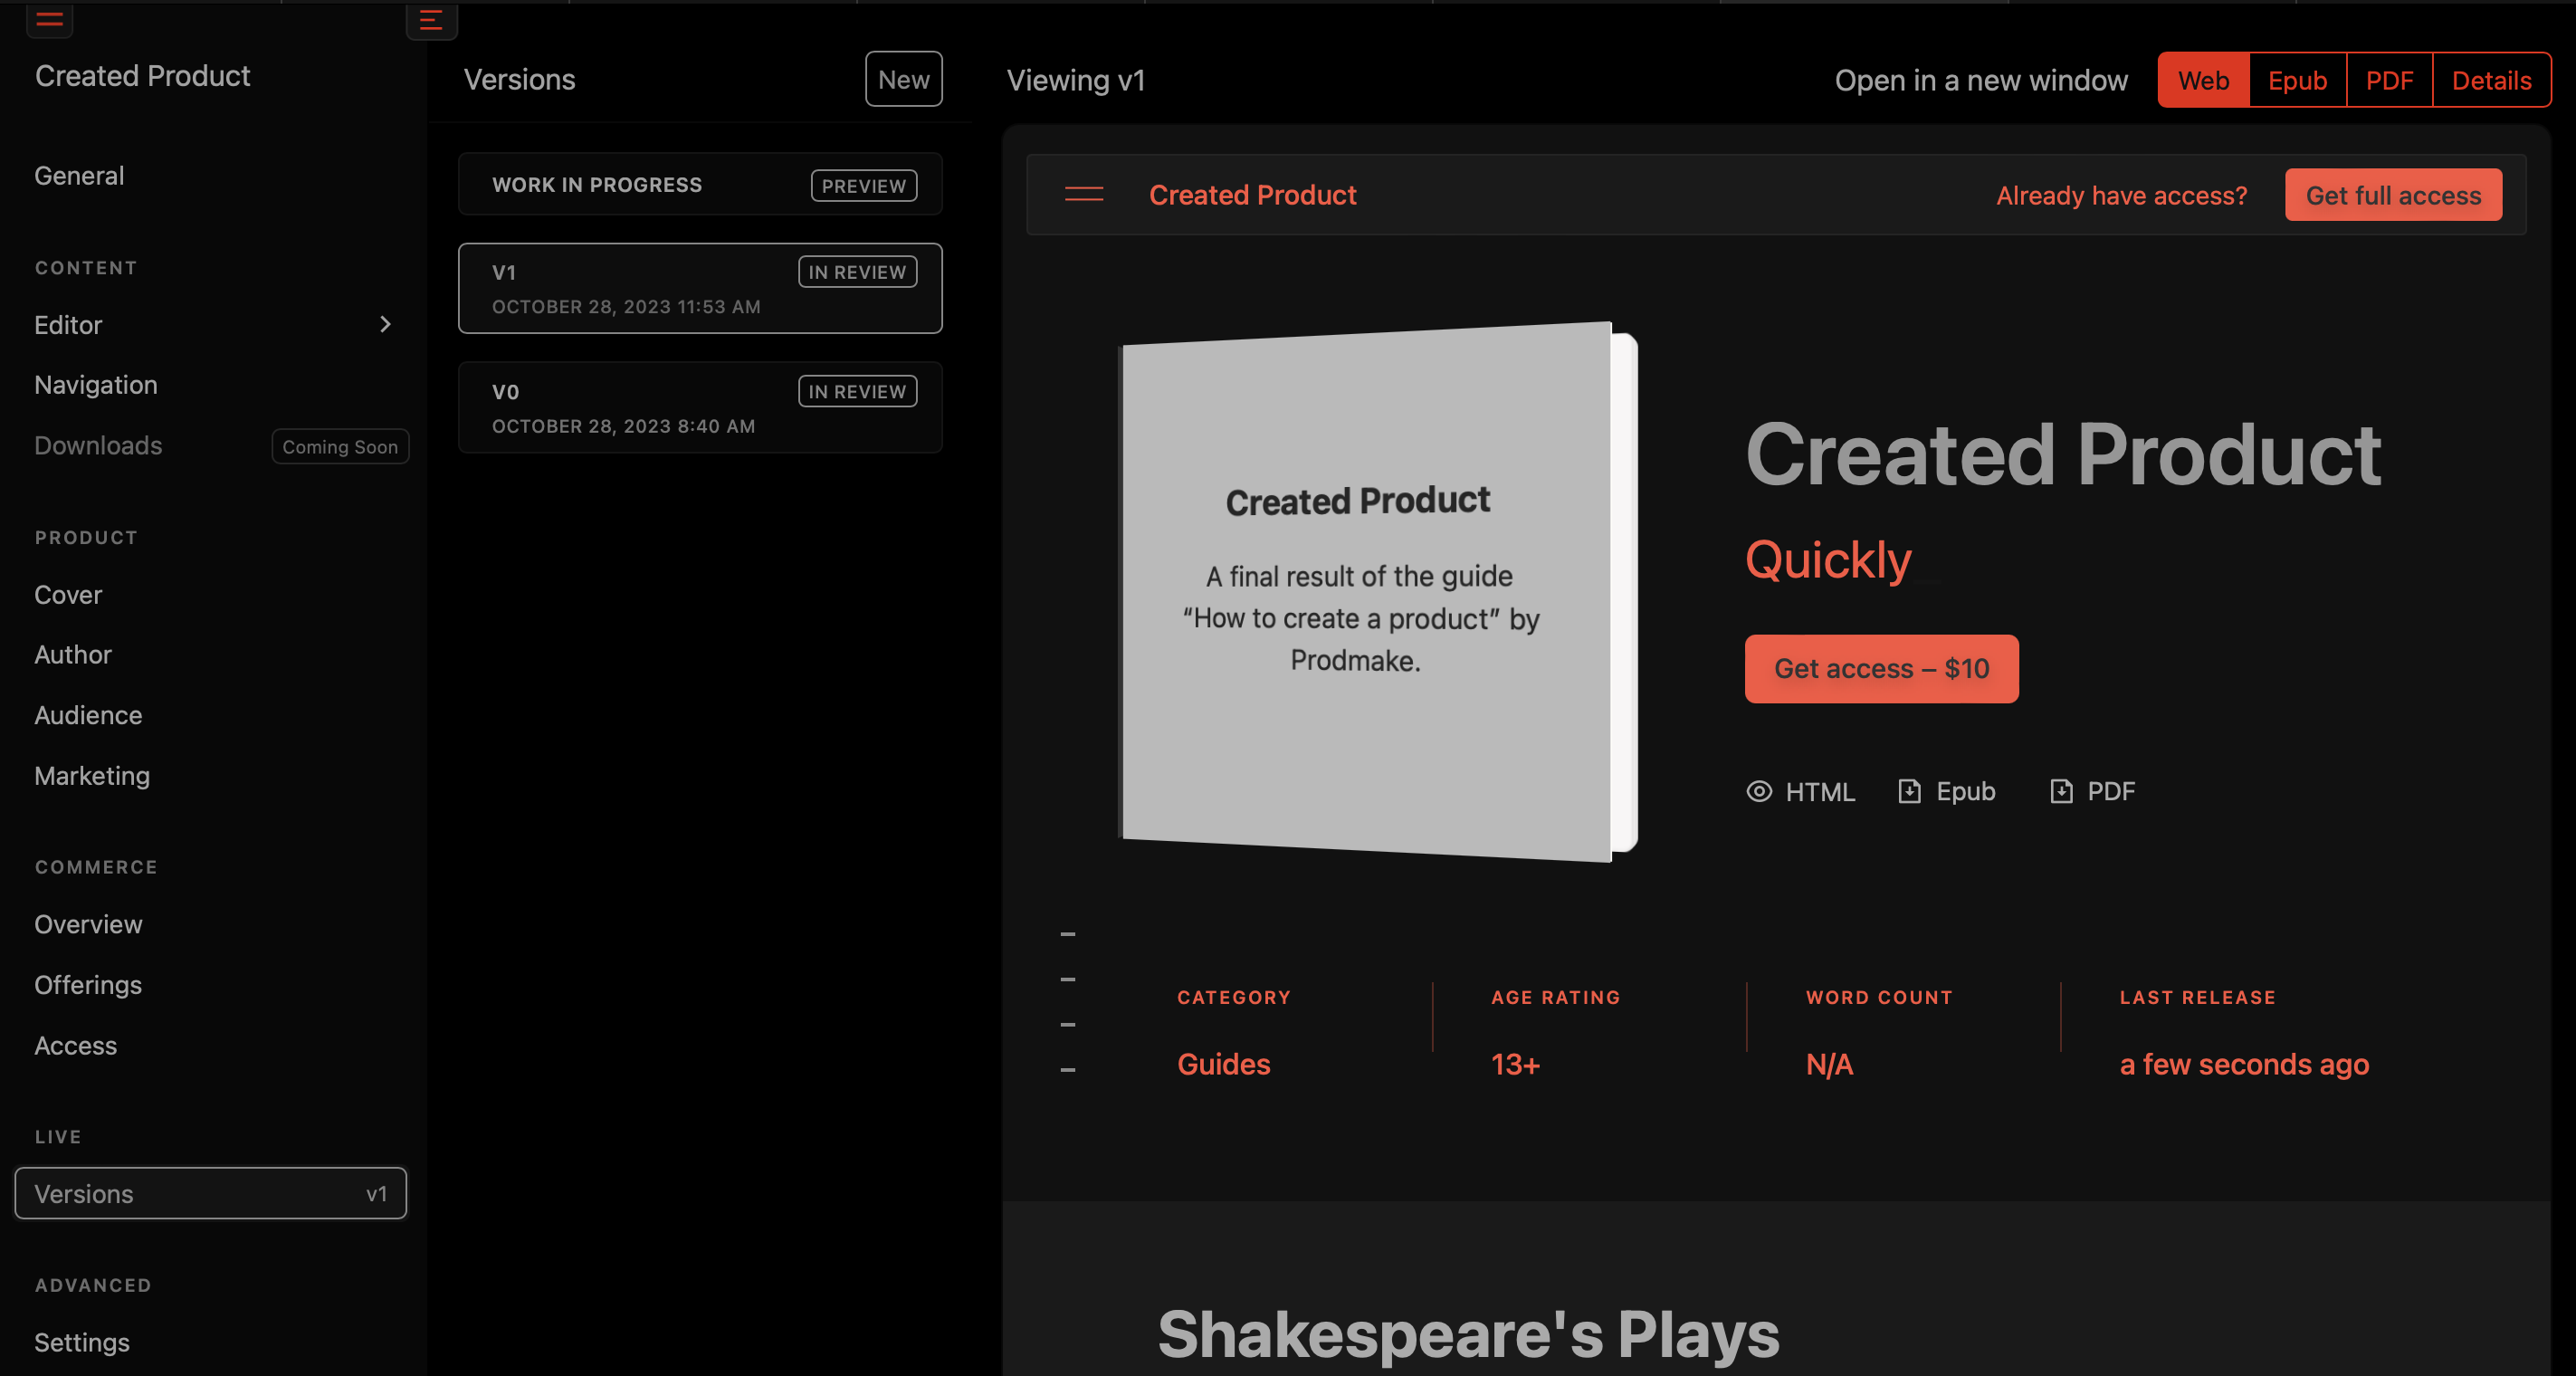Open preview page hamburger menu icon

[1083, 194]
